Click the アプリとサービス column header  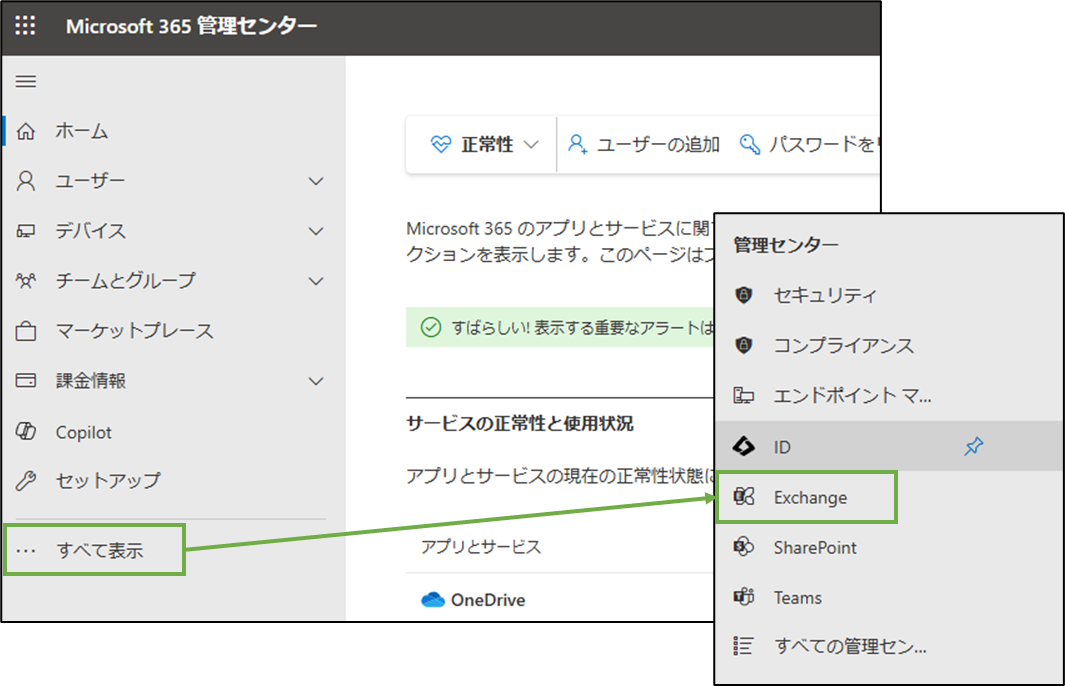[x=481, y=547]
